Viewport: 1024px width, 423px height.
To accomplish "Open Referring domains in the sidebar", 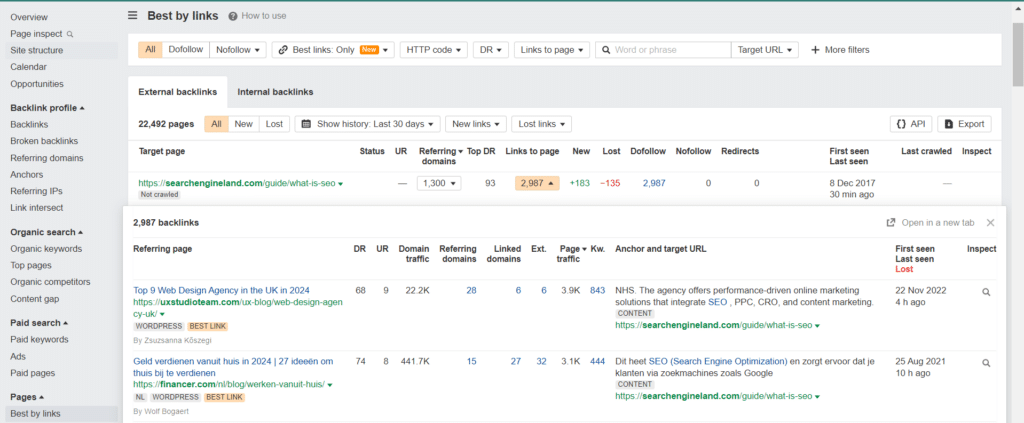I will click(47, 158).
